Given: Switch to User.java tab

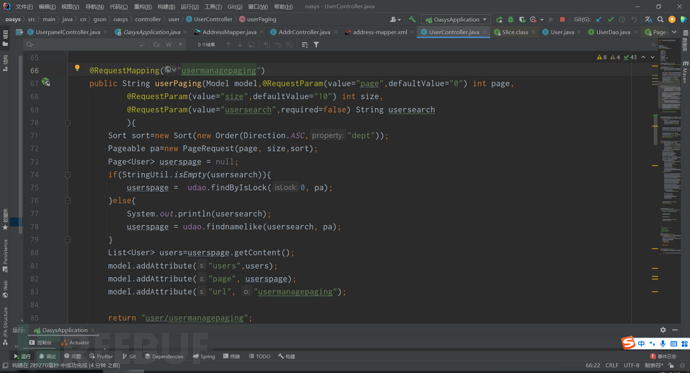Looking at the screenshot, I should click(x=562, y=32).
